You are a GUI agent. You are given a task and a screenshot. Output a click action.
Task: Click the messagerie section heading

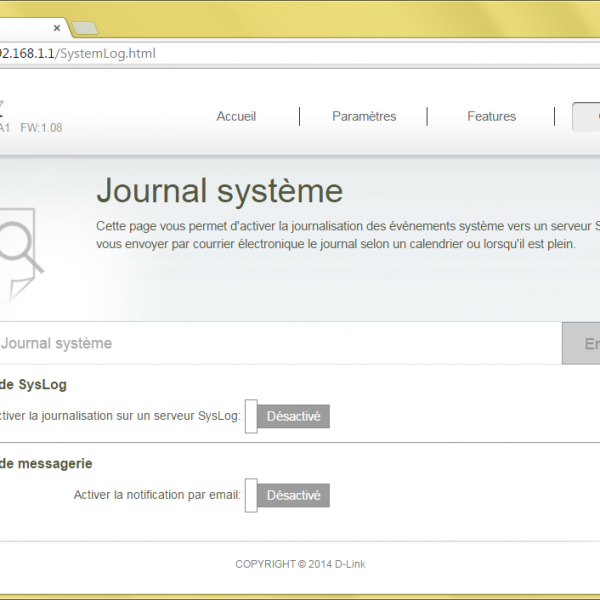[x=47, y=463]
